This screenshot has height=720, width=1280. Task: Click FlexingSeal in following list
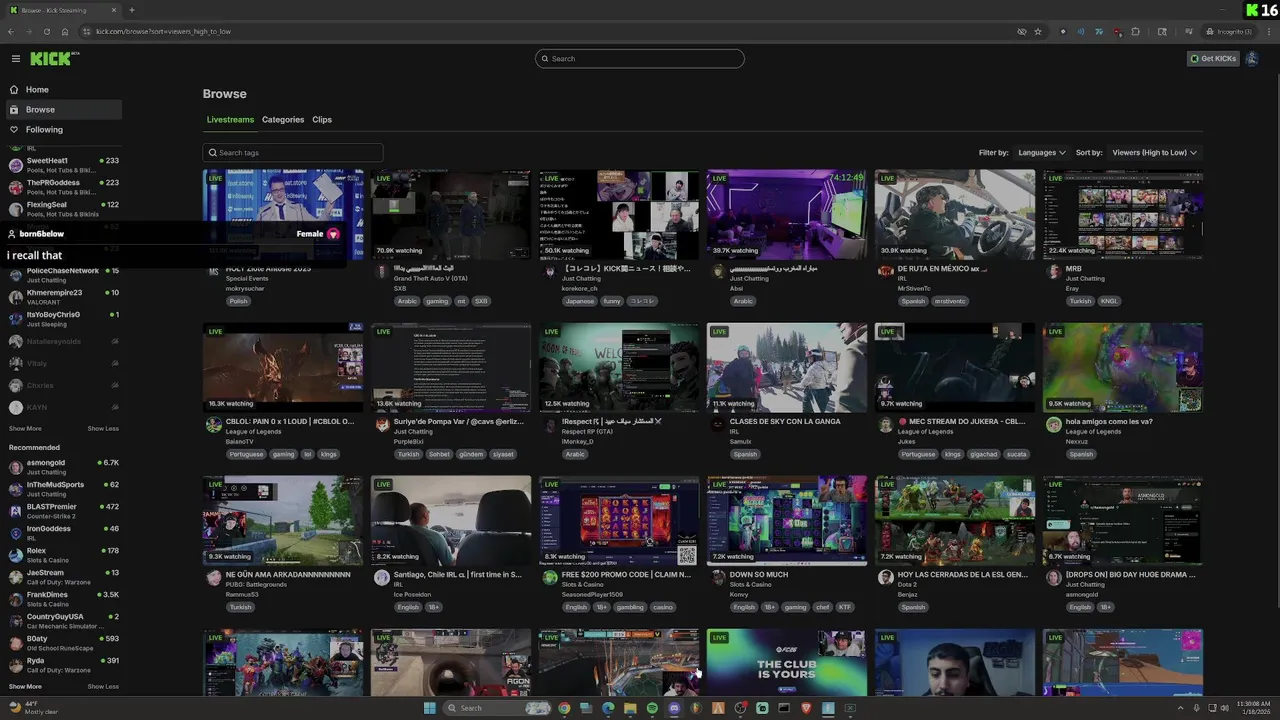point(64,209)
